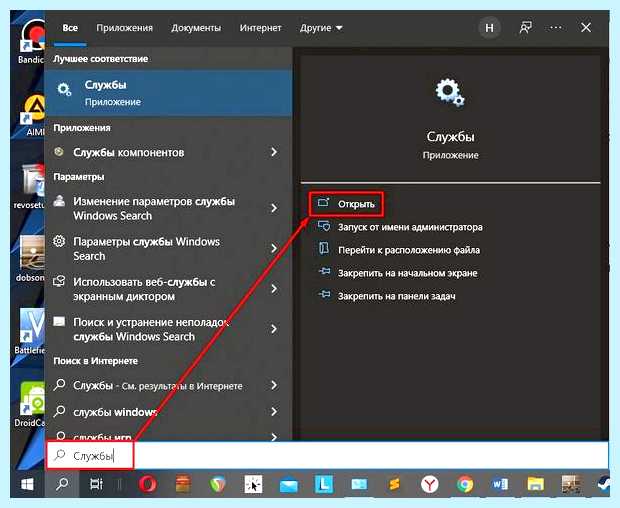Open File Explorer from the taskbar

535,484
